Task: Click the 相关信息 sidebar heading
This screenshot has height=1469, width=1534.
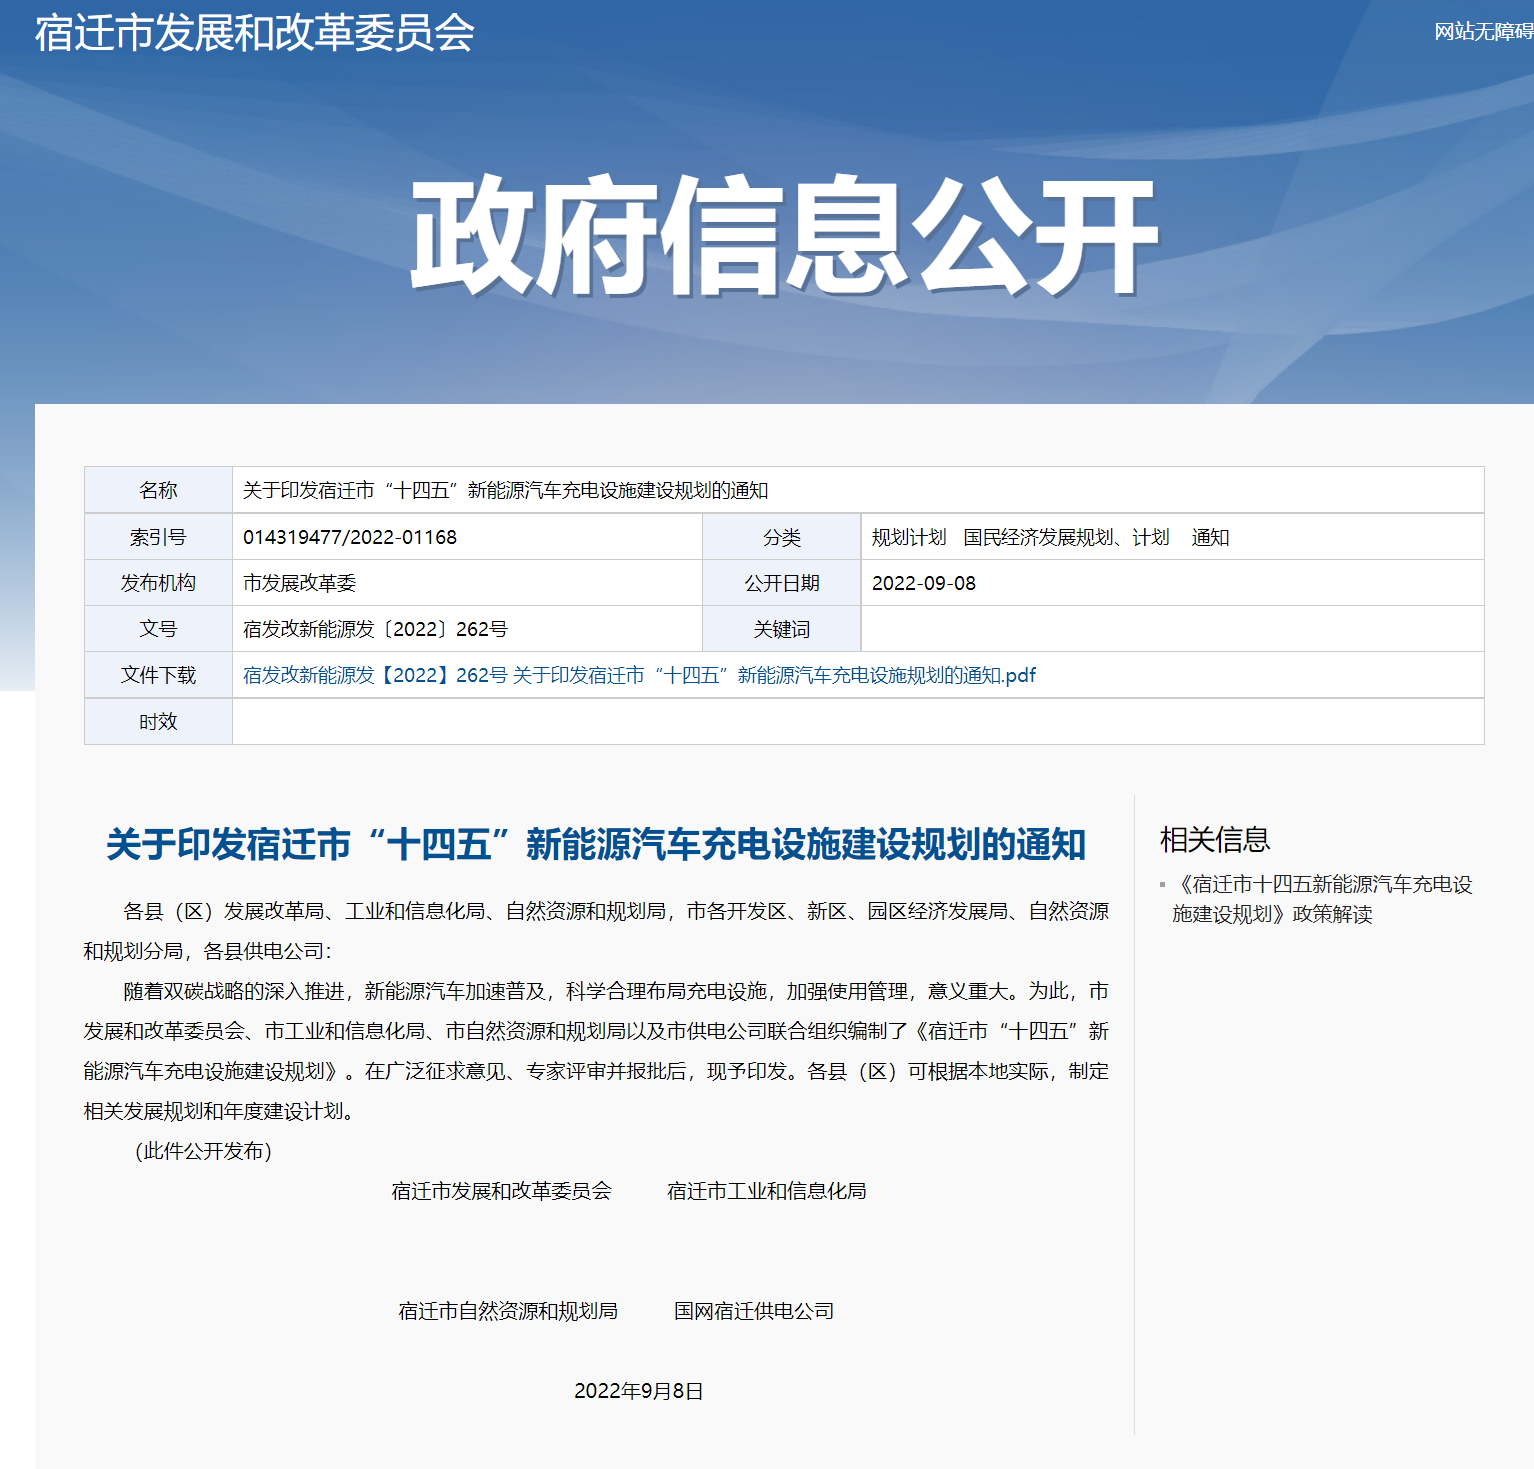Action: (x=1215, y=840)
